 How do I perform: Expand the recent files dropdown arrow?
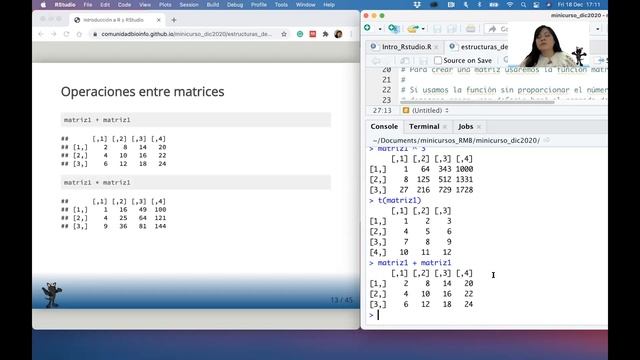click(423, 29)
